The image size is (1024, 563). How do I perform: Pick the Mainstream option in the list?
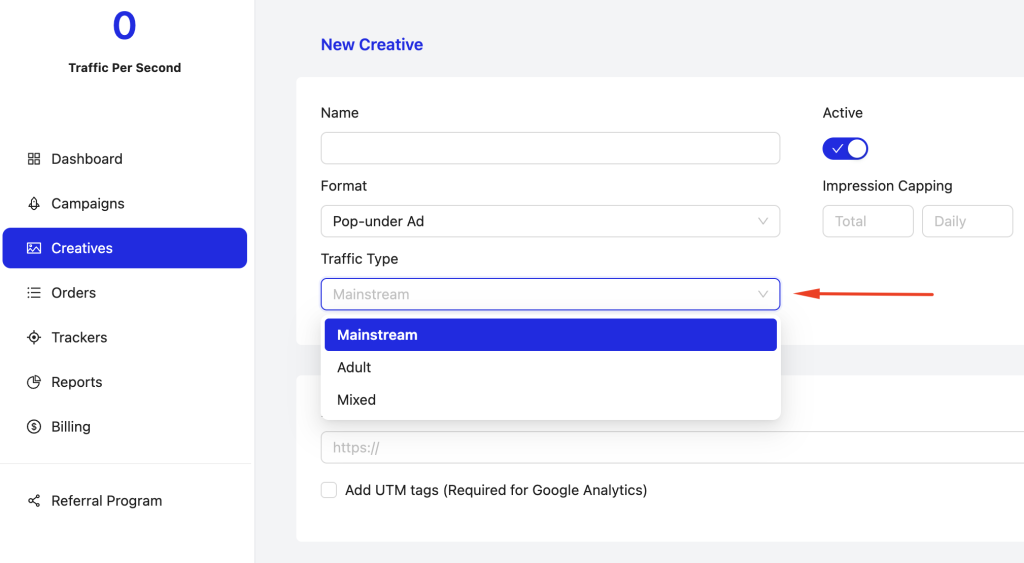click(377, 335)
